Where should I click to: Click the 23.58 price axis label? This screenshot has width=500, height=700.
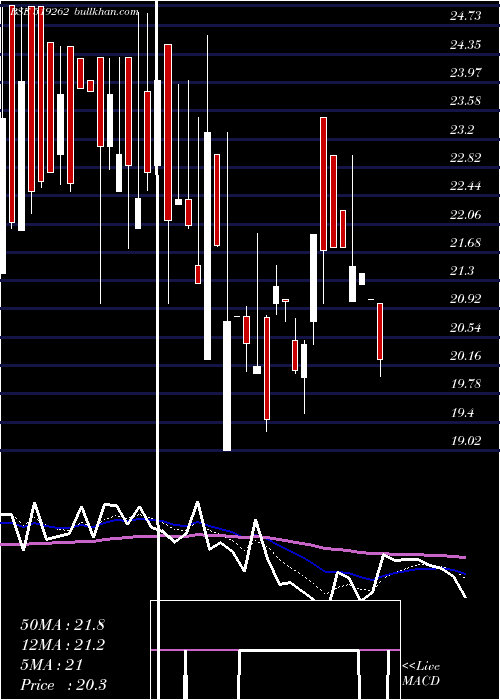click(x=466, y=101)
